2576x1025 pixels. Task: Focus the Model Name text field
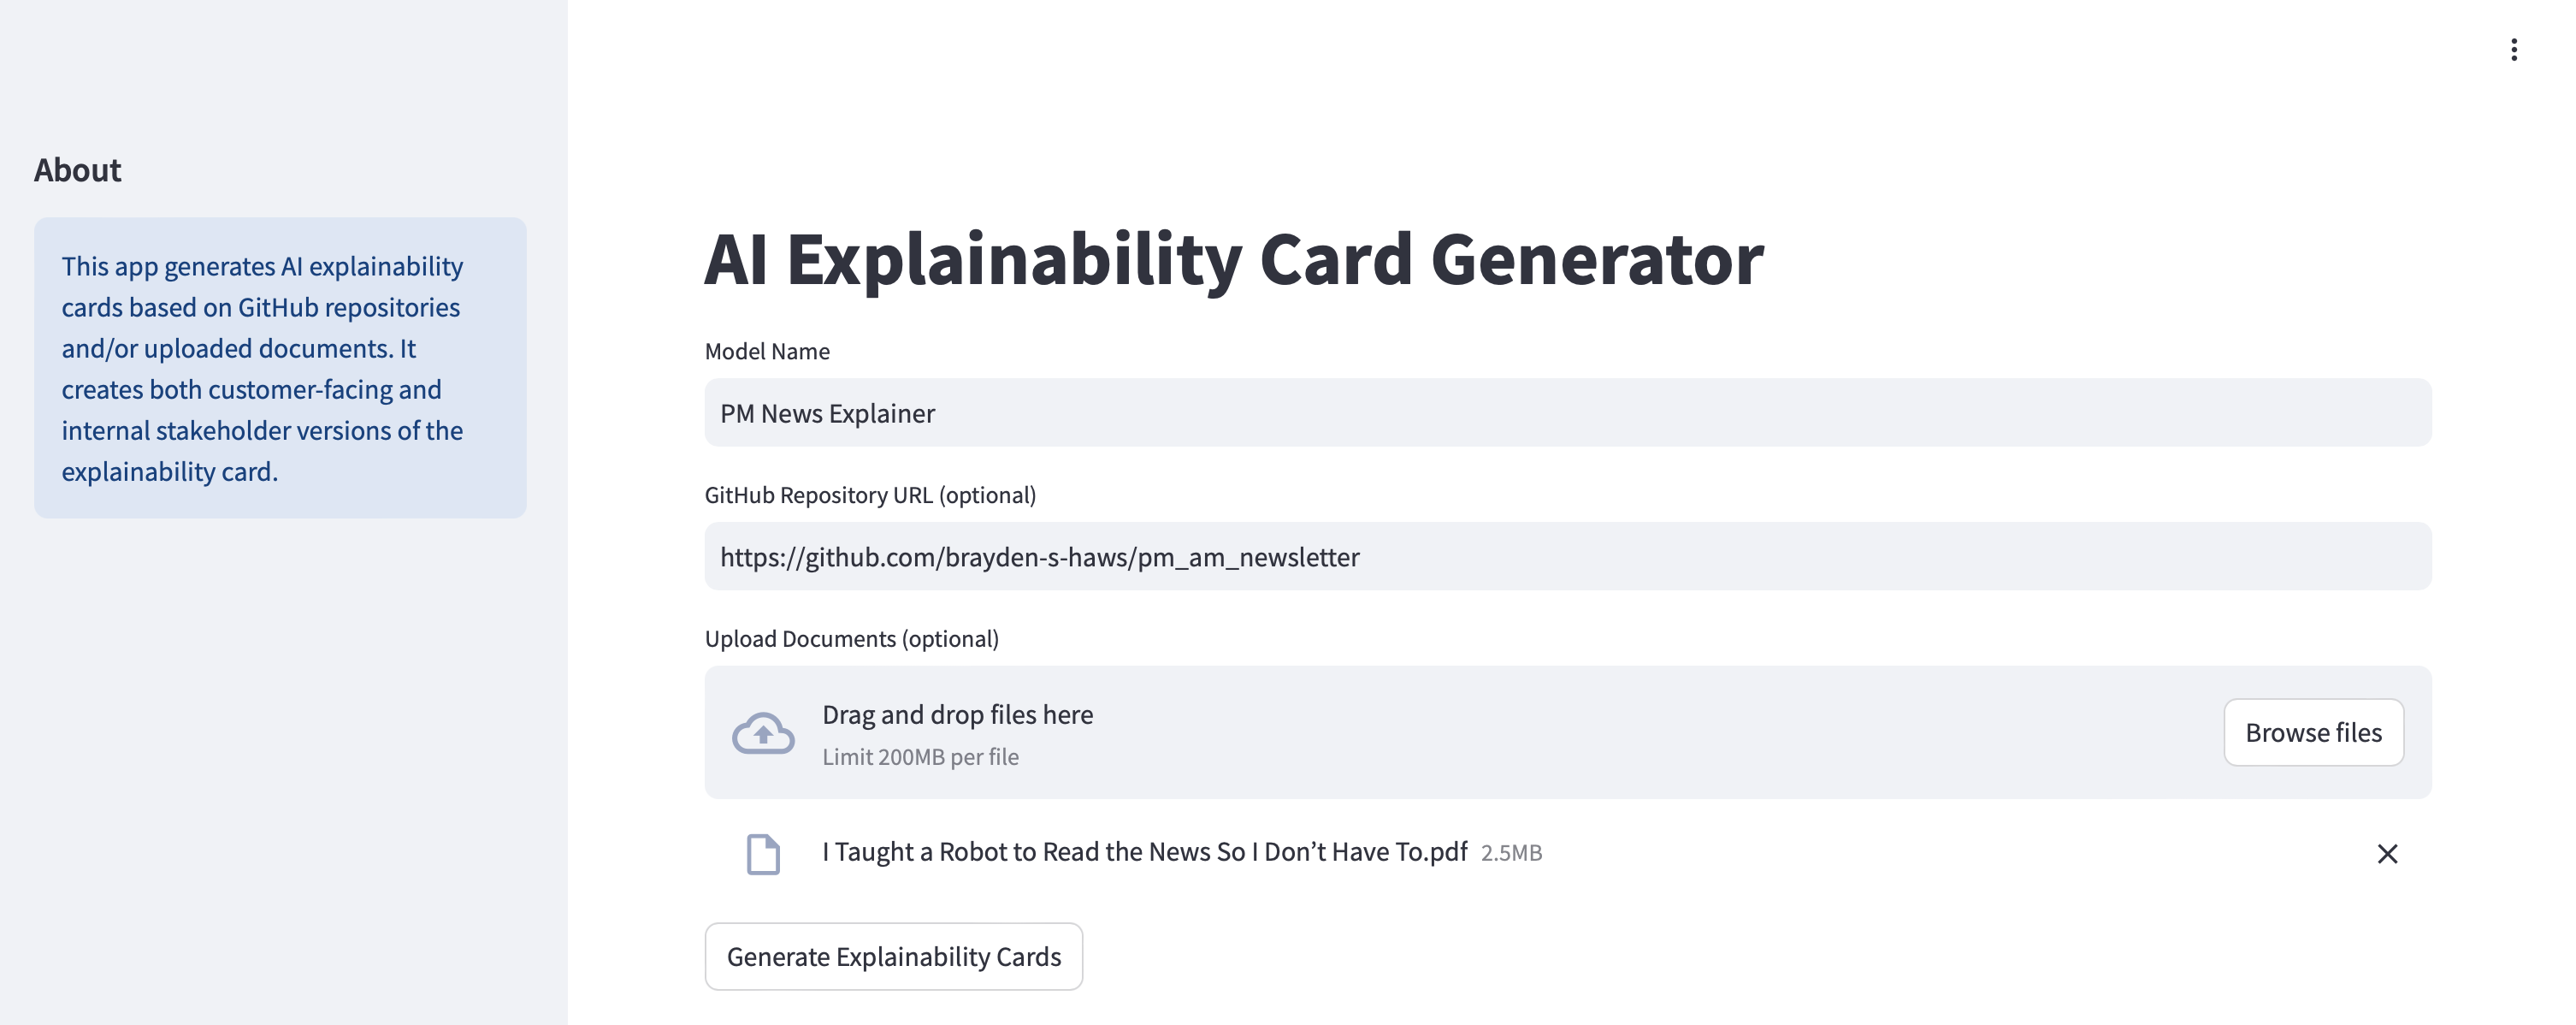(1567, 413)
